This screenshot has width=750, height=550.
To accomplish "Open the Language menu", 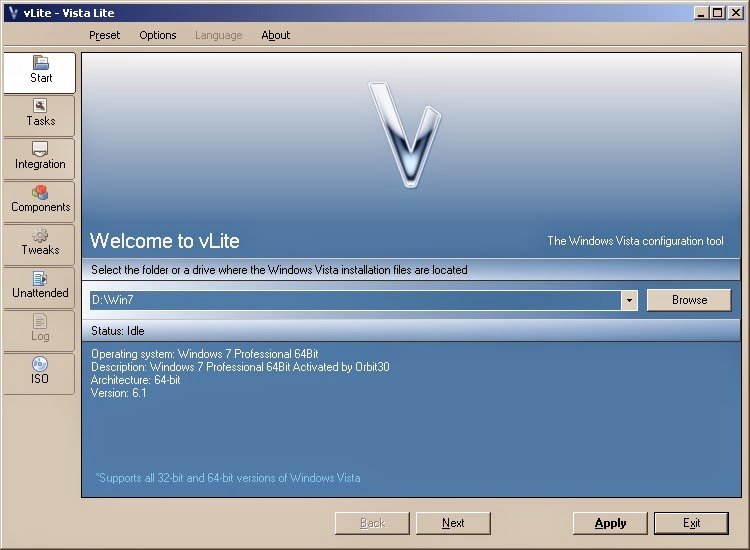I will tap(219, 35).
